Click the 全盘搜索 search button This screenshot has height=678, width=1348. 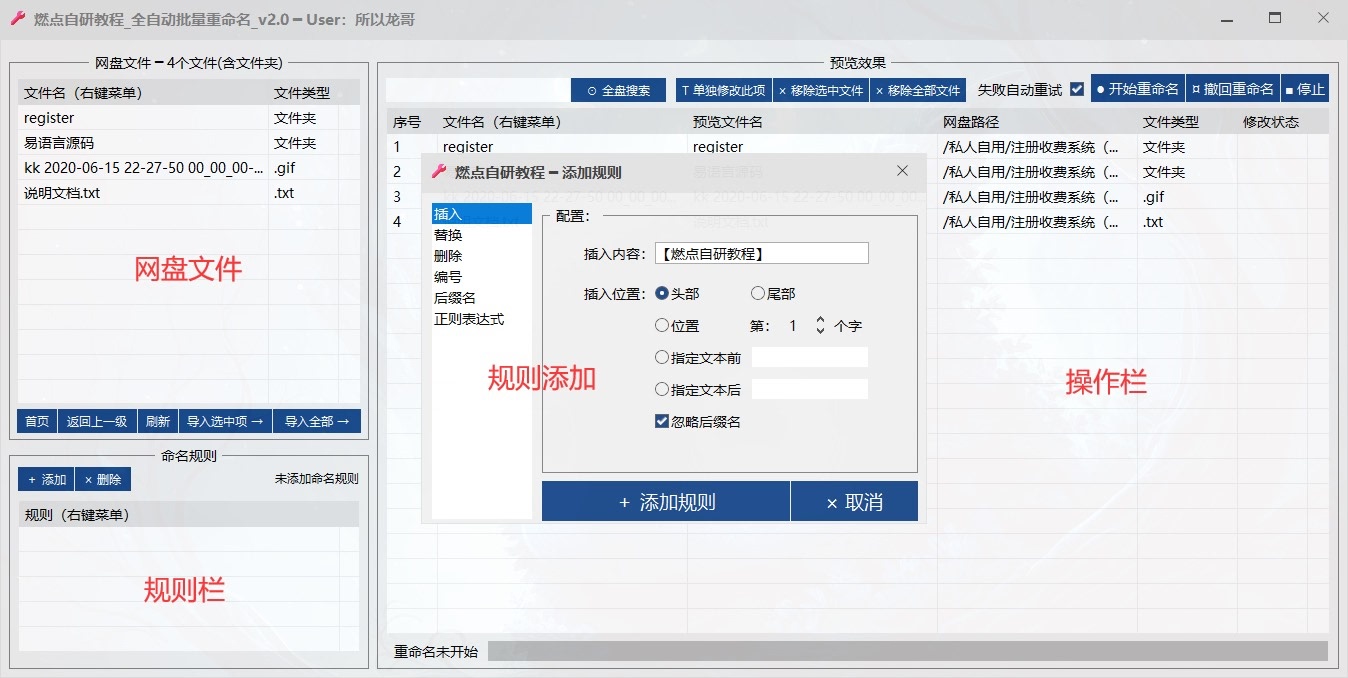(618, 90)
